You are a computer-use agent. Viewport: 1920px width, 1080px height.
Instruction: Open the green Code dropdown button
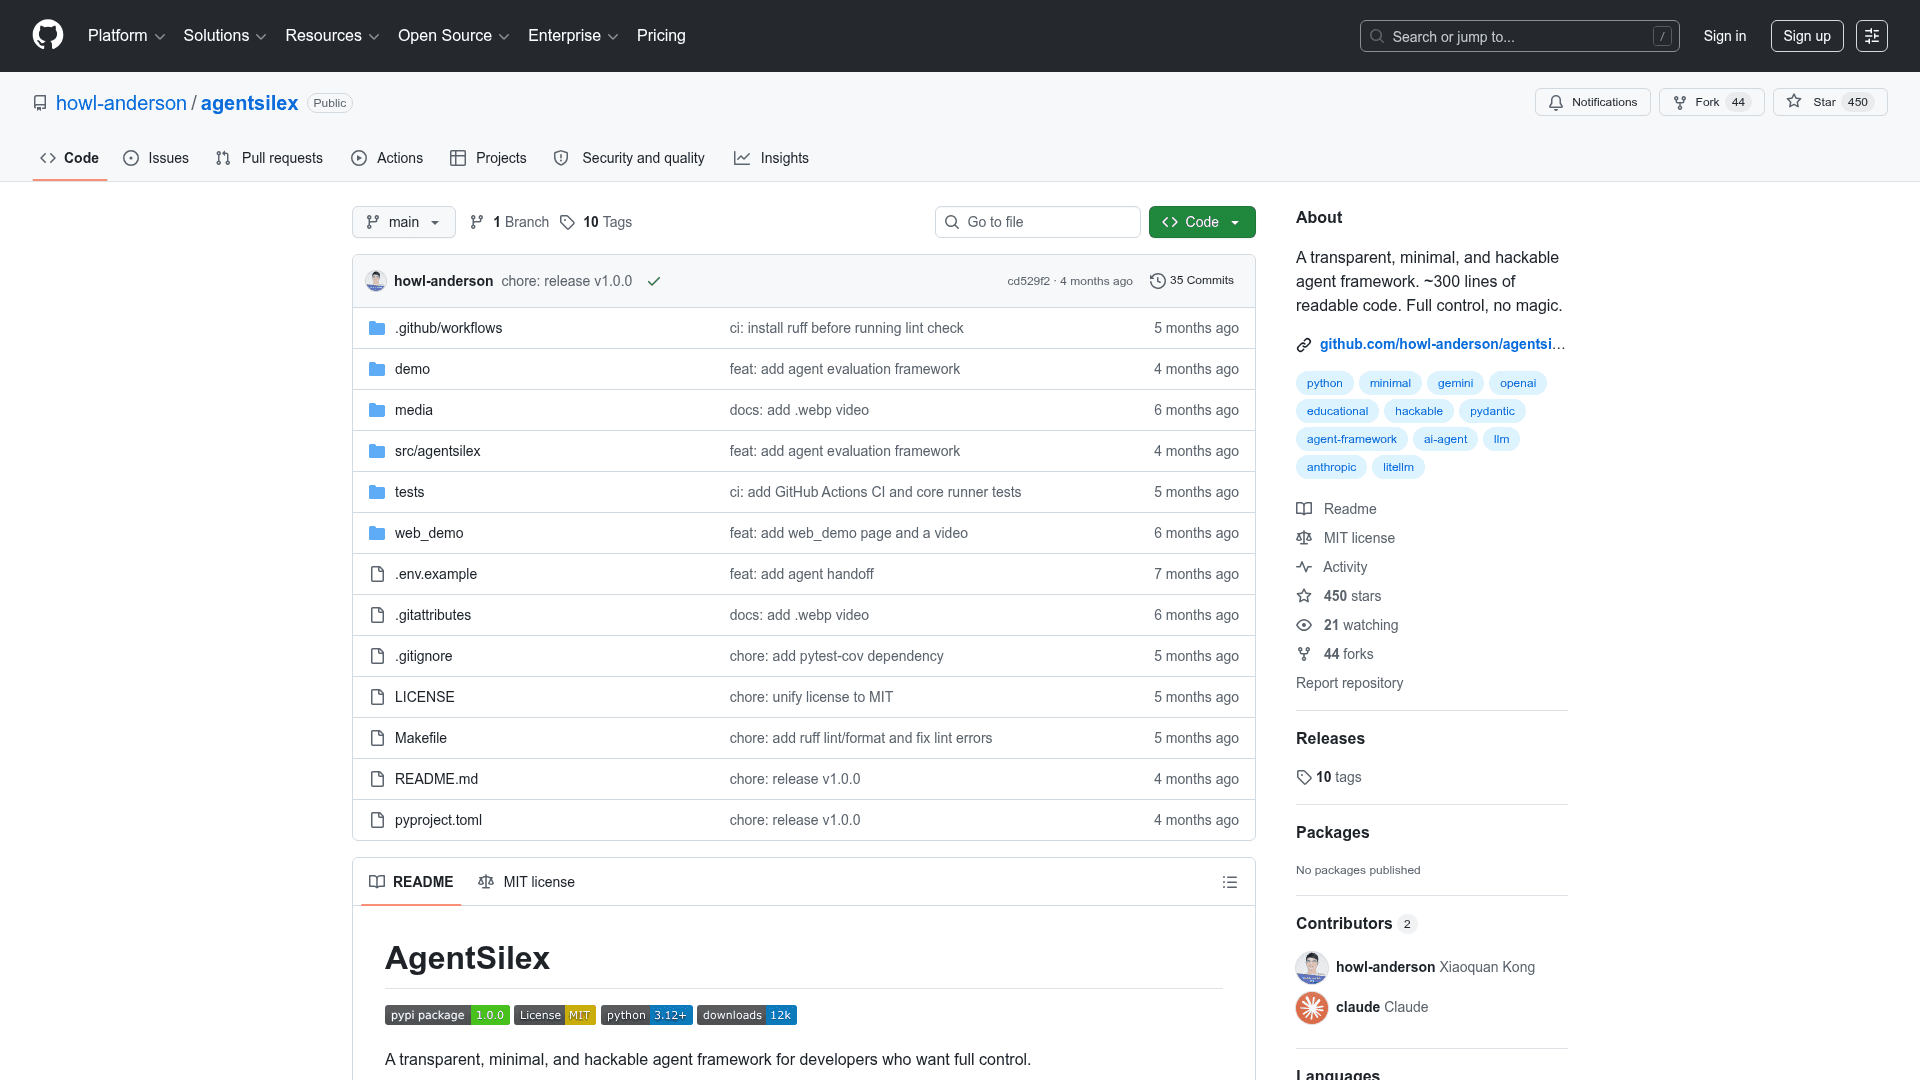(x=1202, y=222)
